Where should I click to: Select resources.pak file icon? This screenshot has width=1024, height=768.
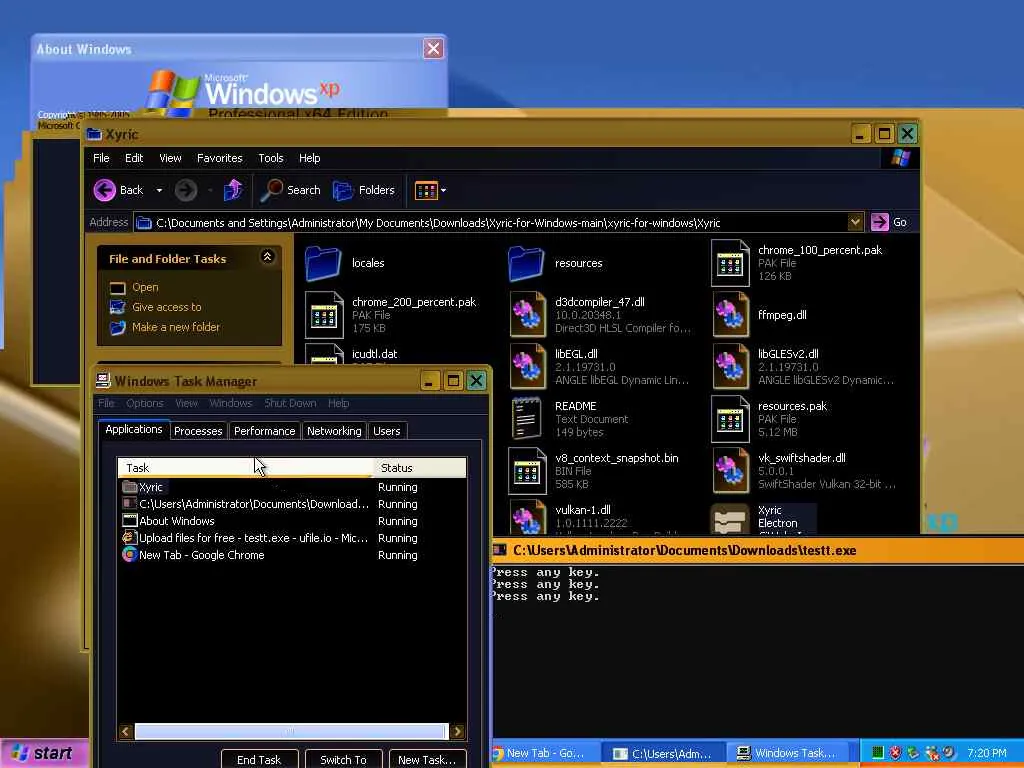730,419
